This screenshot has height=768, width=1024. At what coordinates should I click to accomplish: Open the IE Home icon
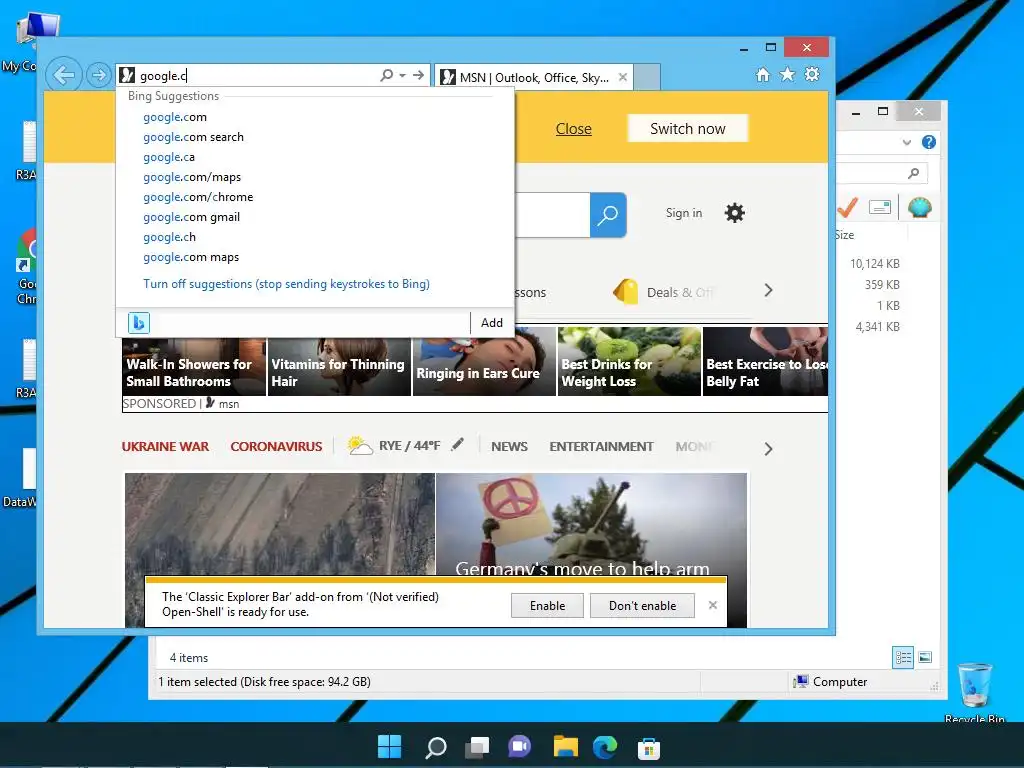(x=763, y=74)
